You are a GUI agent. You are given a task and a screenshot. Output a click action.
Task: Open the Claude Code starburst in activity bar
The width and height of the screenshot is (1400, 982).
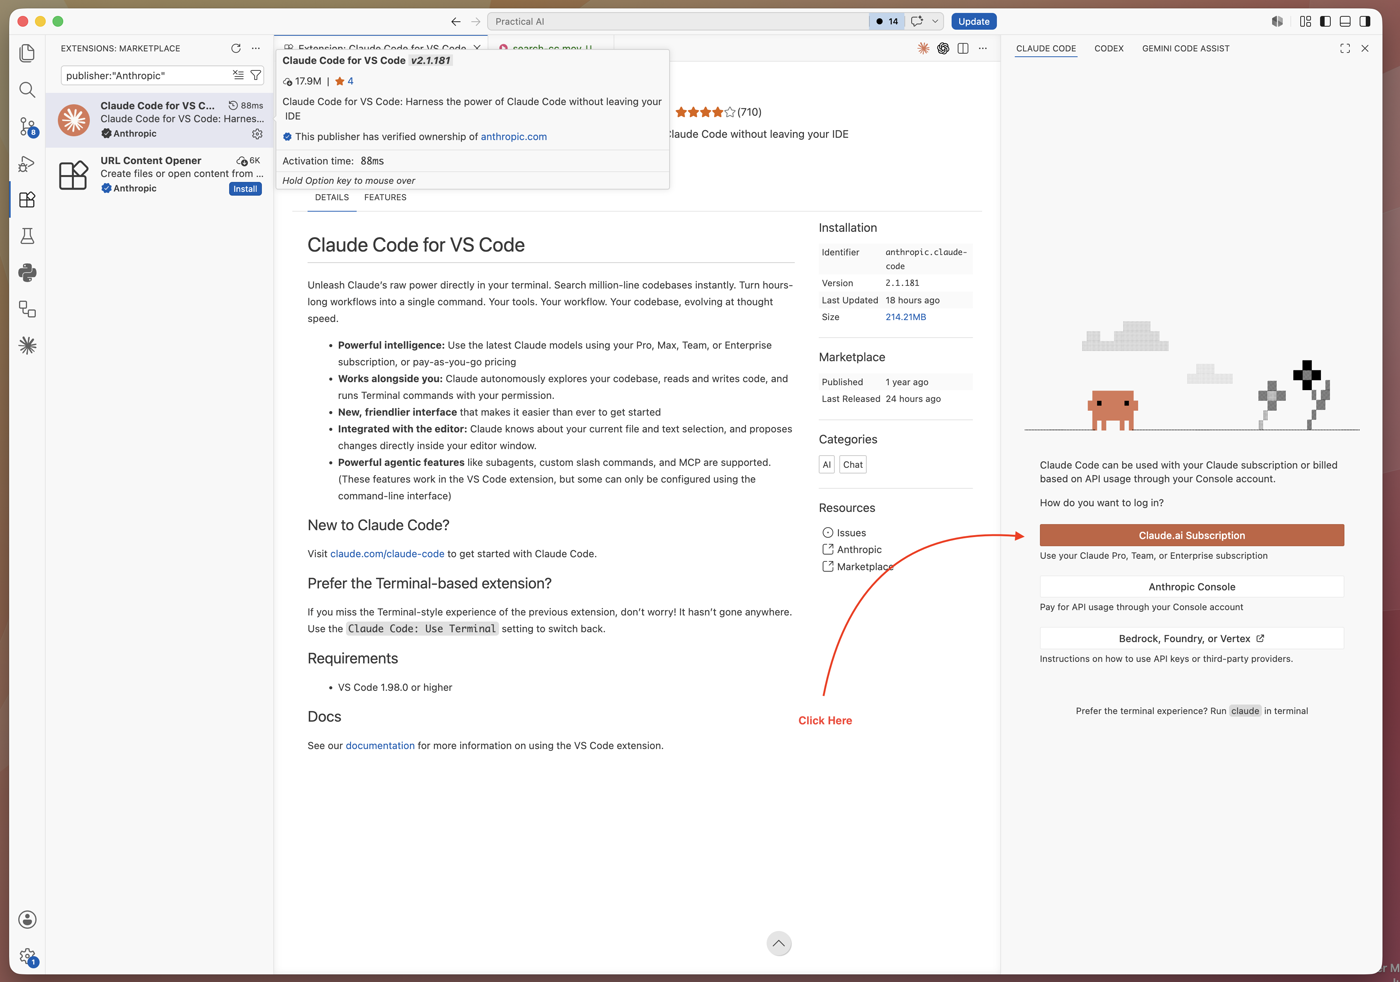(27, 345)
